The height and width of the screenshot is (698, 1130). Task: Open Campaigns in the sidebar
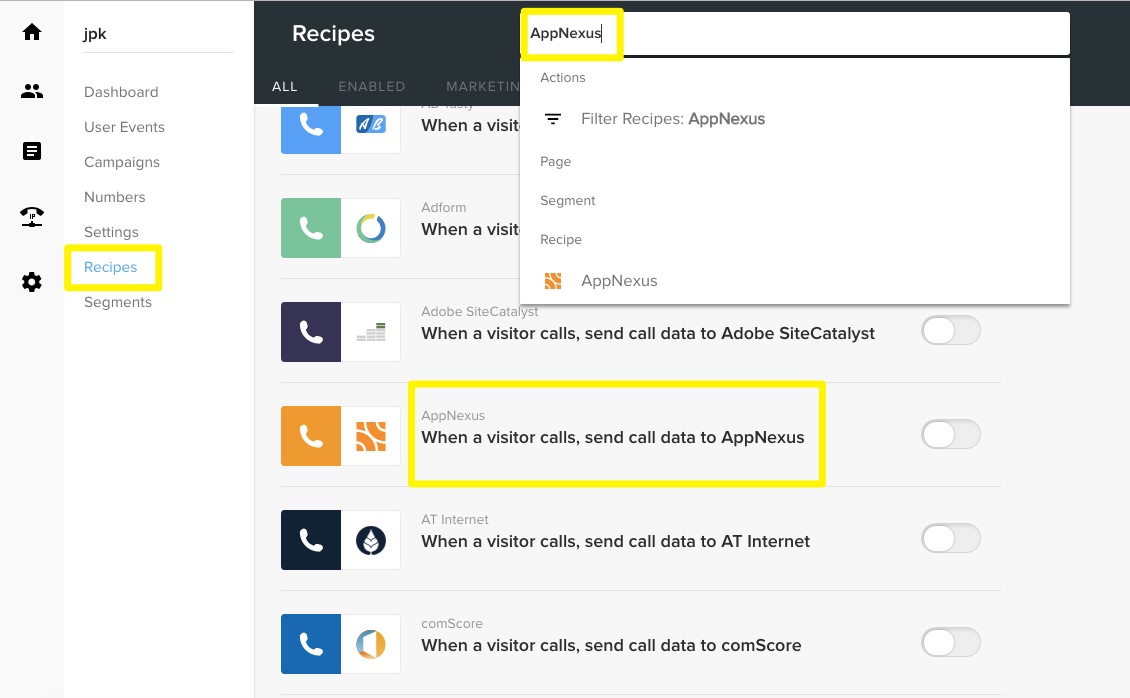[x=122, y=162]
